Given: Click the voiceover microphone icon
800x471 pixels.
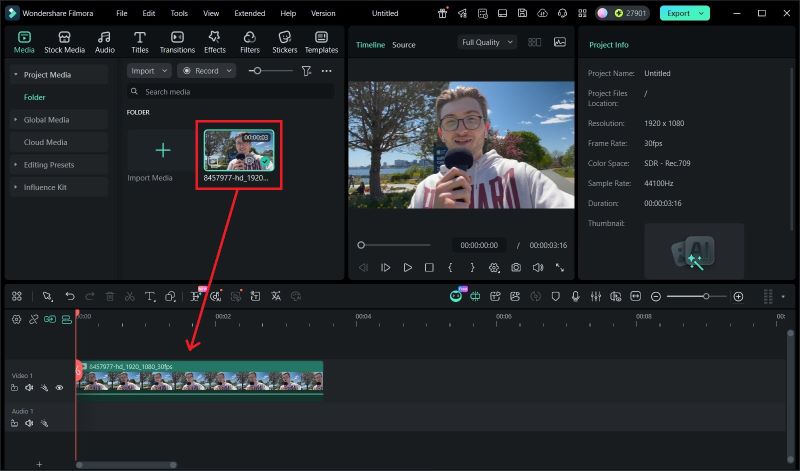Looking at the screenshot, I should tap(576, 296).
